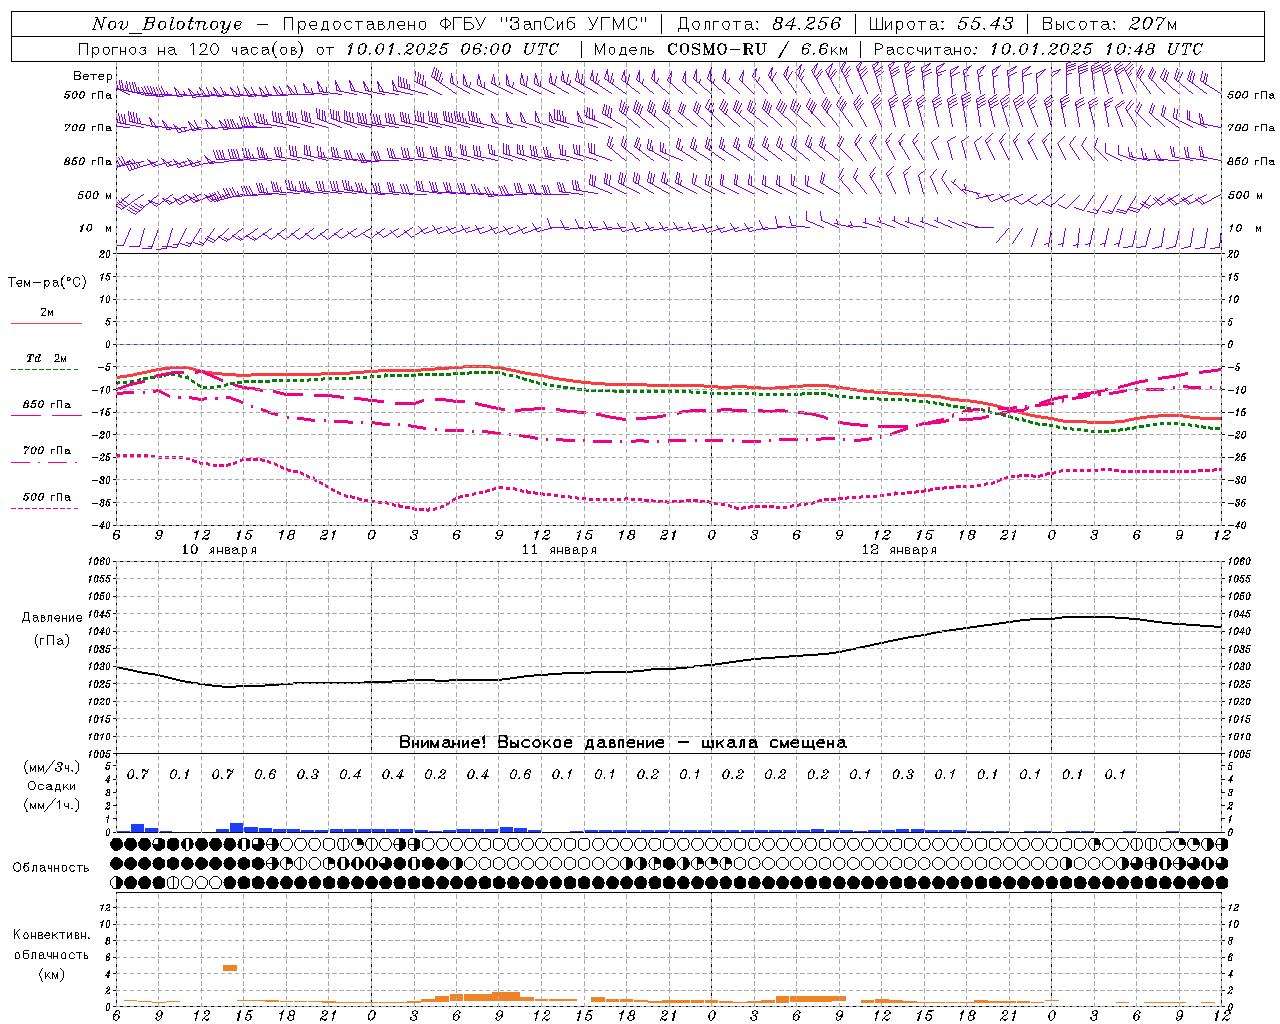
Task: Select the forecast length text Прогноз на 120 часа(ов)
Action: point(193,49)
